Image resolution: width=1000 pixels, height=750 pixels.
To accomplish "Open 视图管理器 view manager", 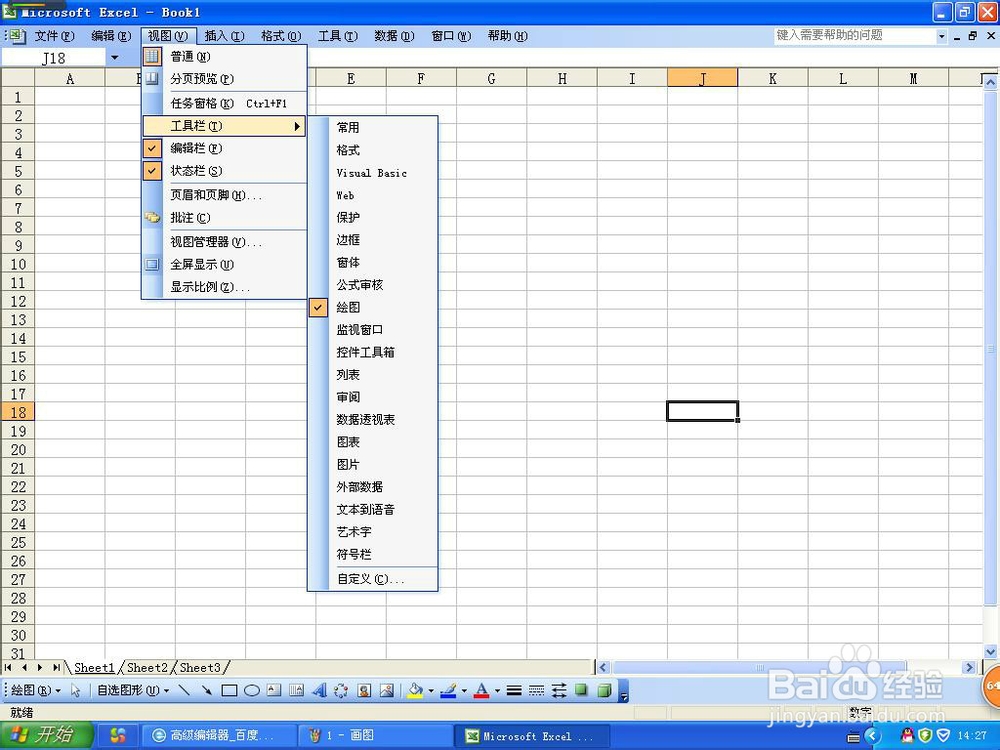I will (223, 242).
